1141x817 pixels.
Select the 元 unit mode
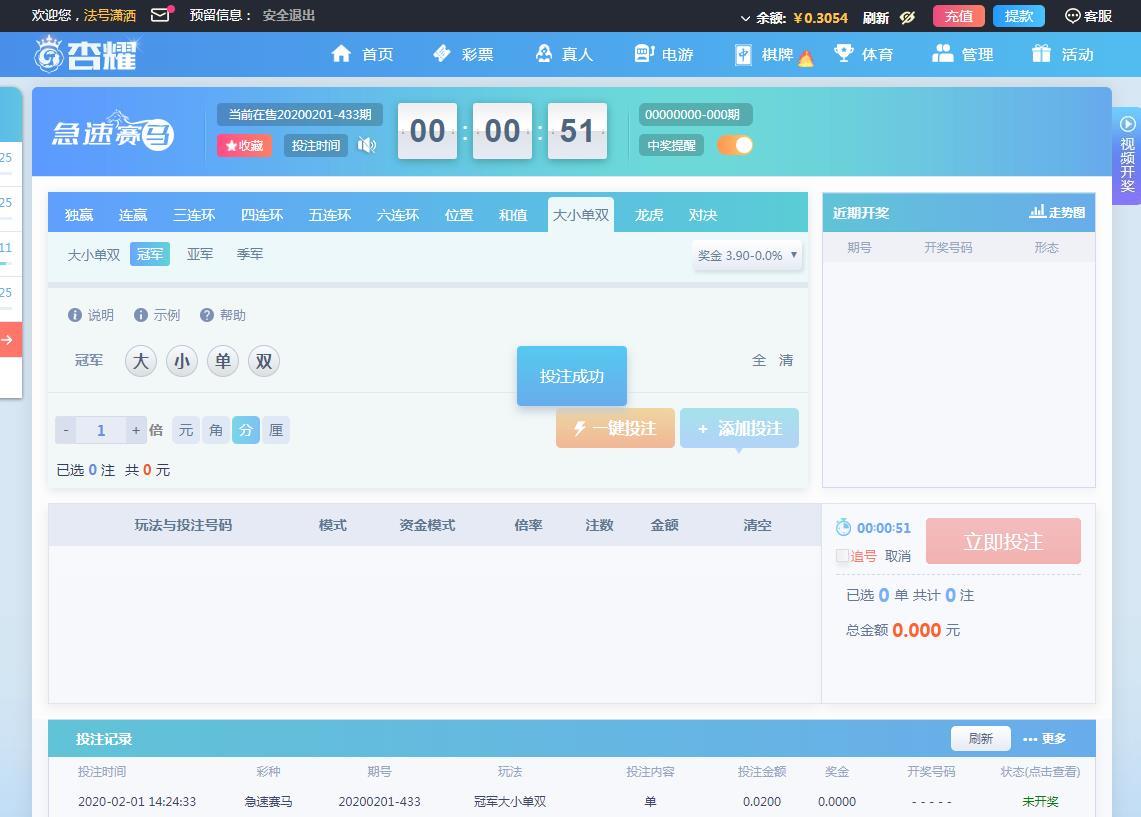186,430
